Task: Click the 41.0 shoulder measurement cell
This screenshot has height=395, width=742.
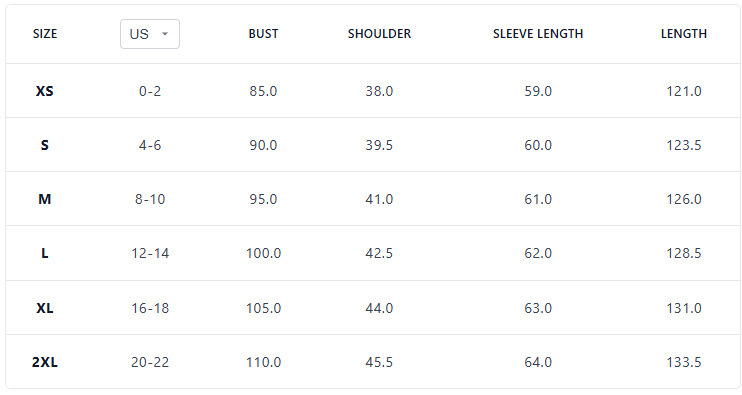Action: (379, 199)
